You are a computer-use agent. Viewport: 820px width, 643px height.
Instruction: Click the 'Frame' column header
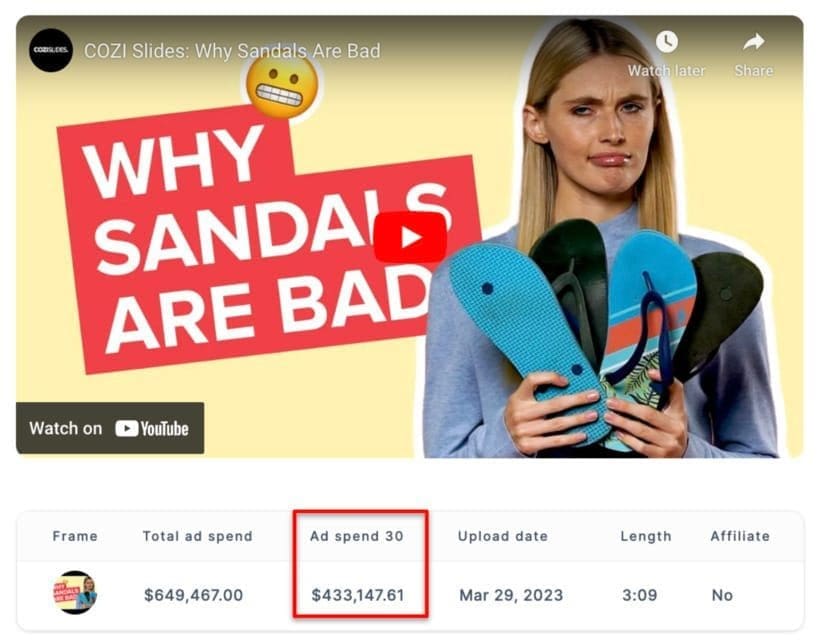(75, 536)
